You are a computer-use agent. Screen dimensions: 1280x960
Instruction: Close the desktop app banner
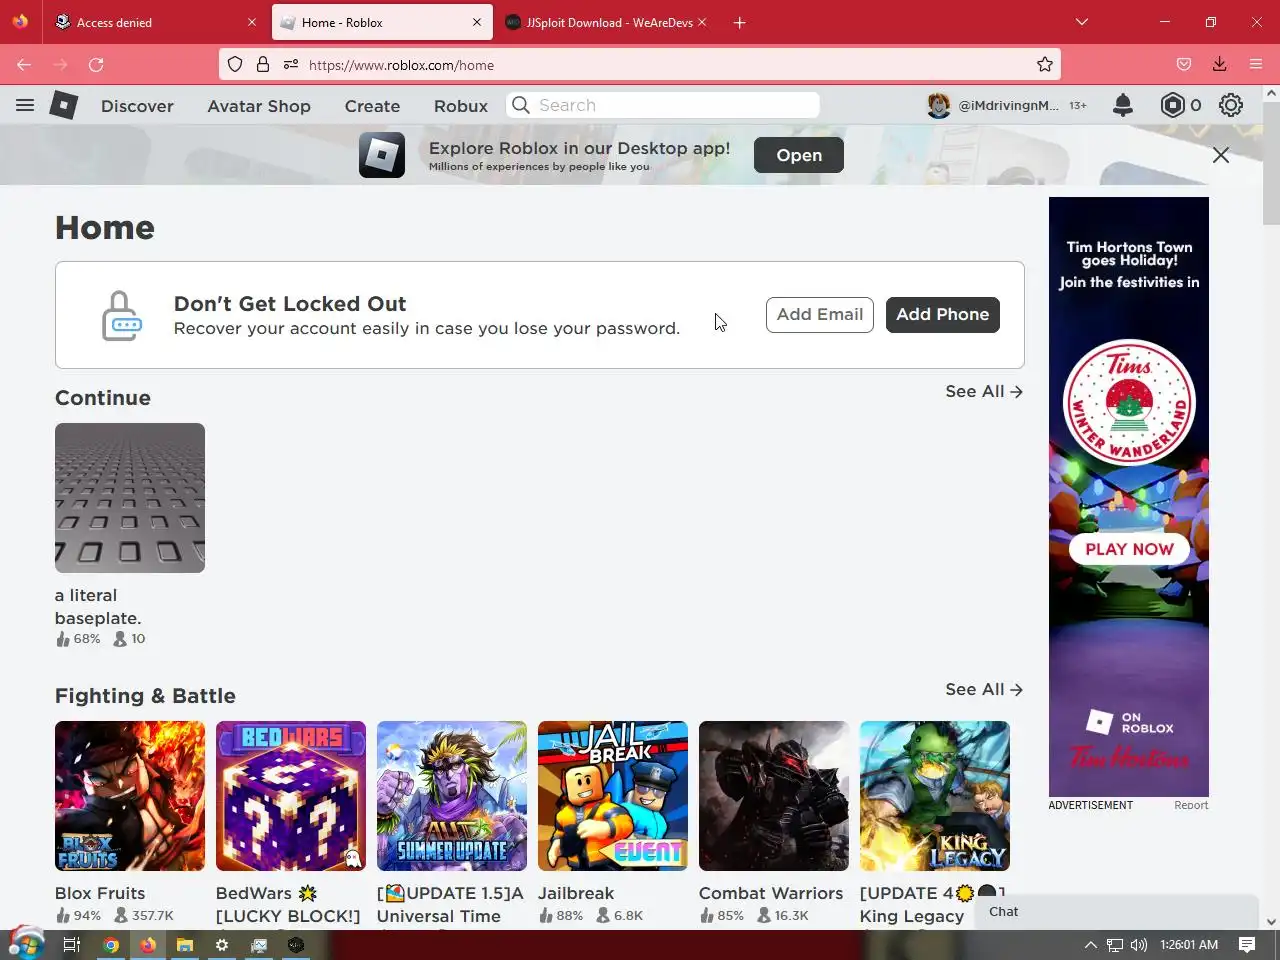1221,155
